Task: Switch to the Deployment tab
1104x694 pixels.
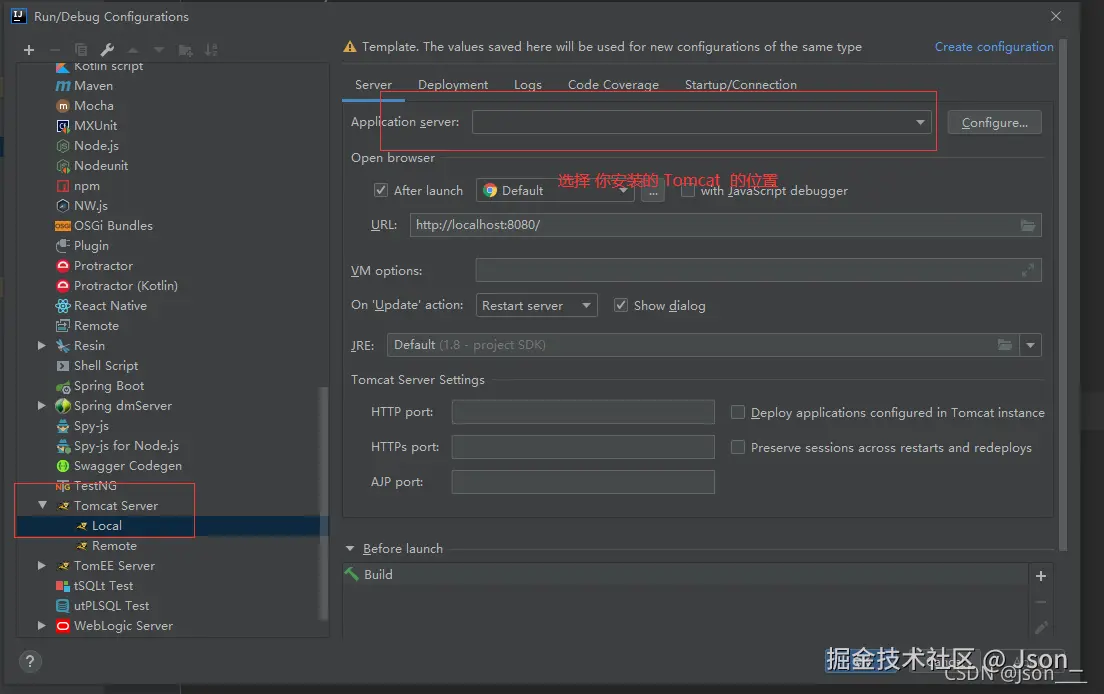Action: point(453,85)
